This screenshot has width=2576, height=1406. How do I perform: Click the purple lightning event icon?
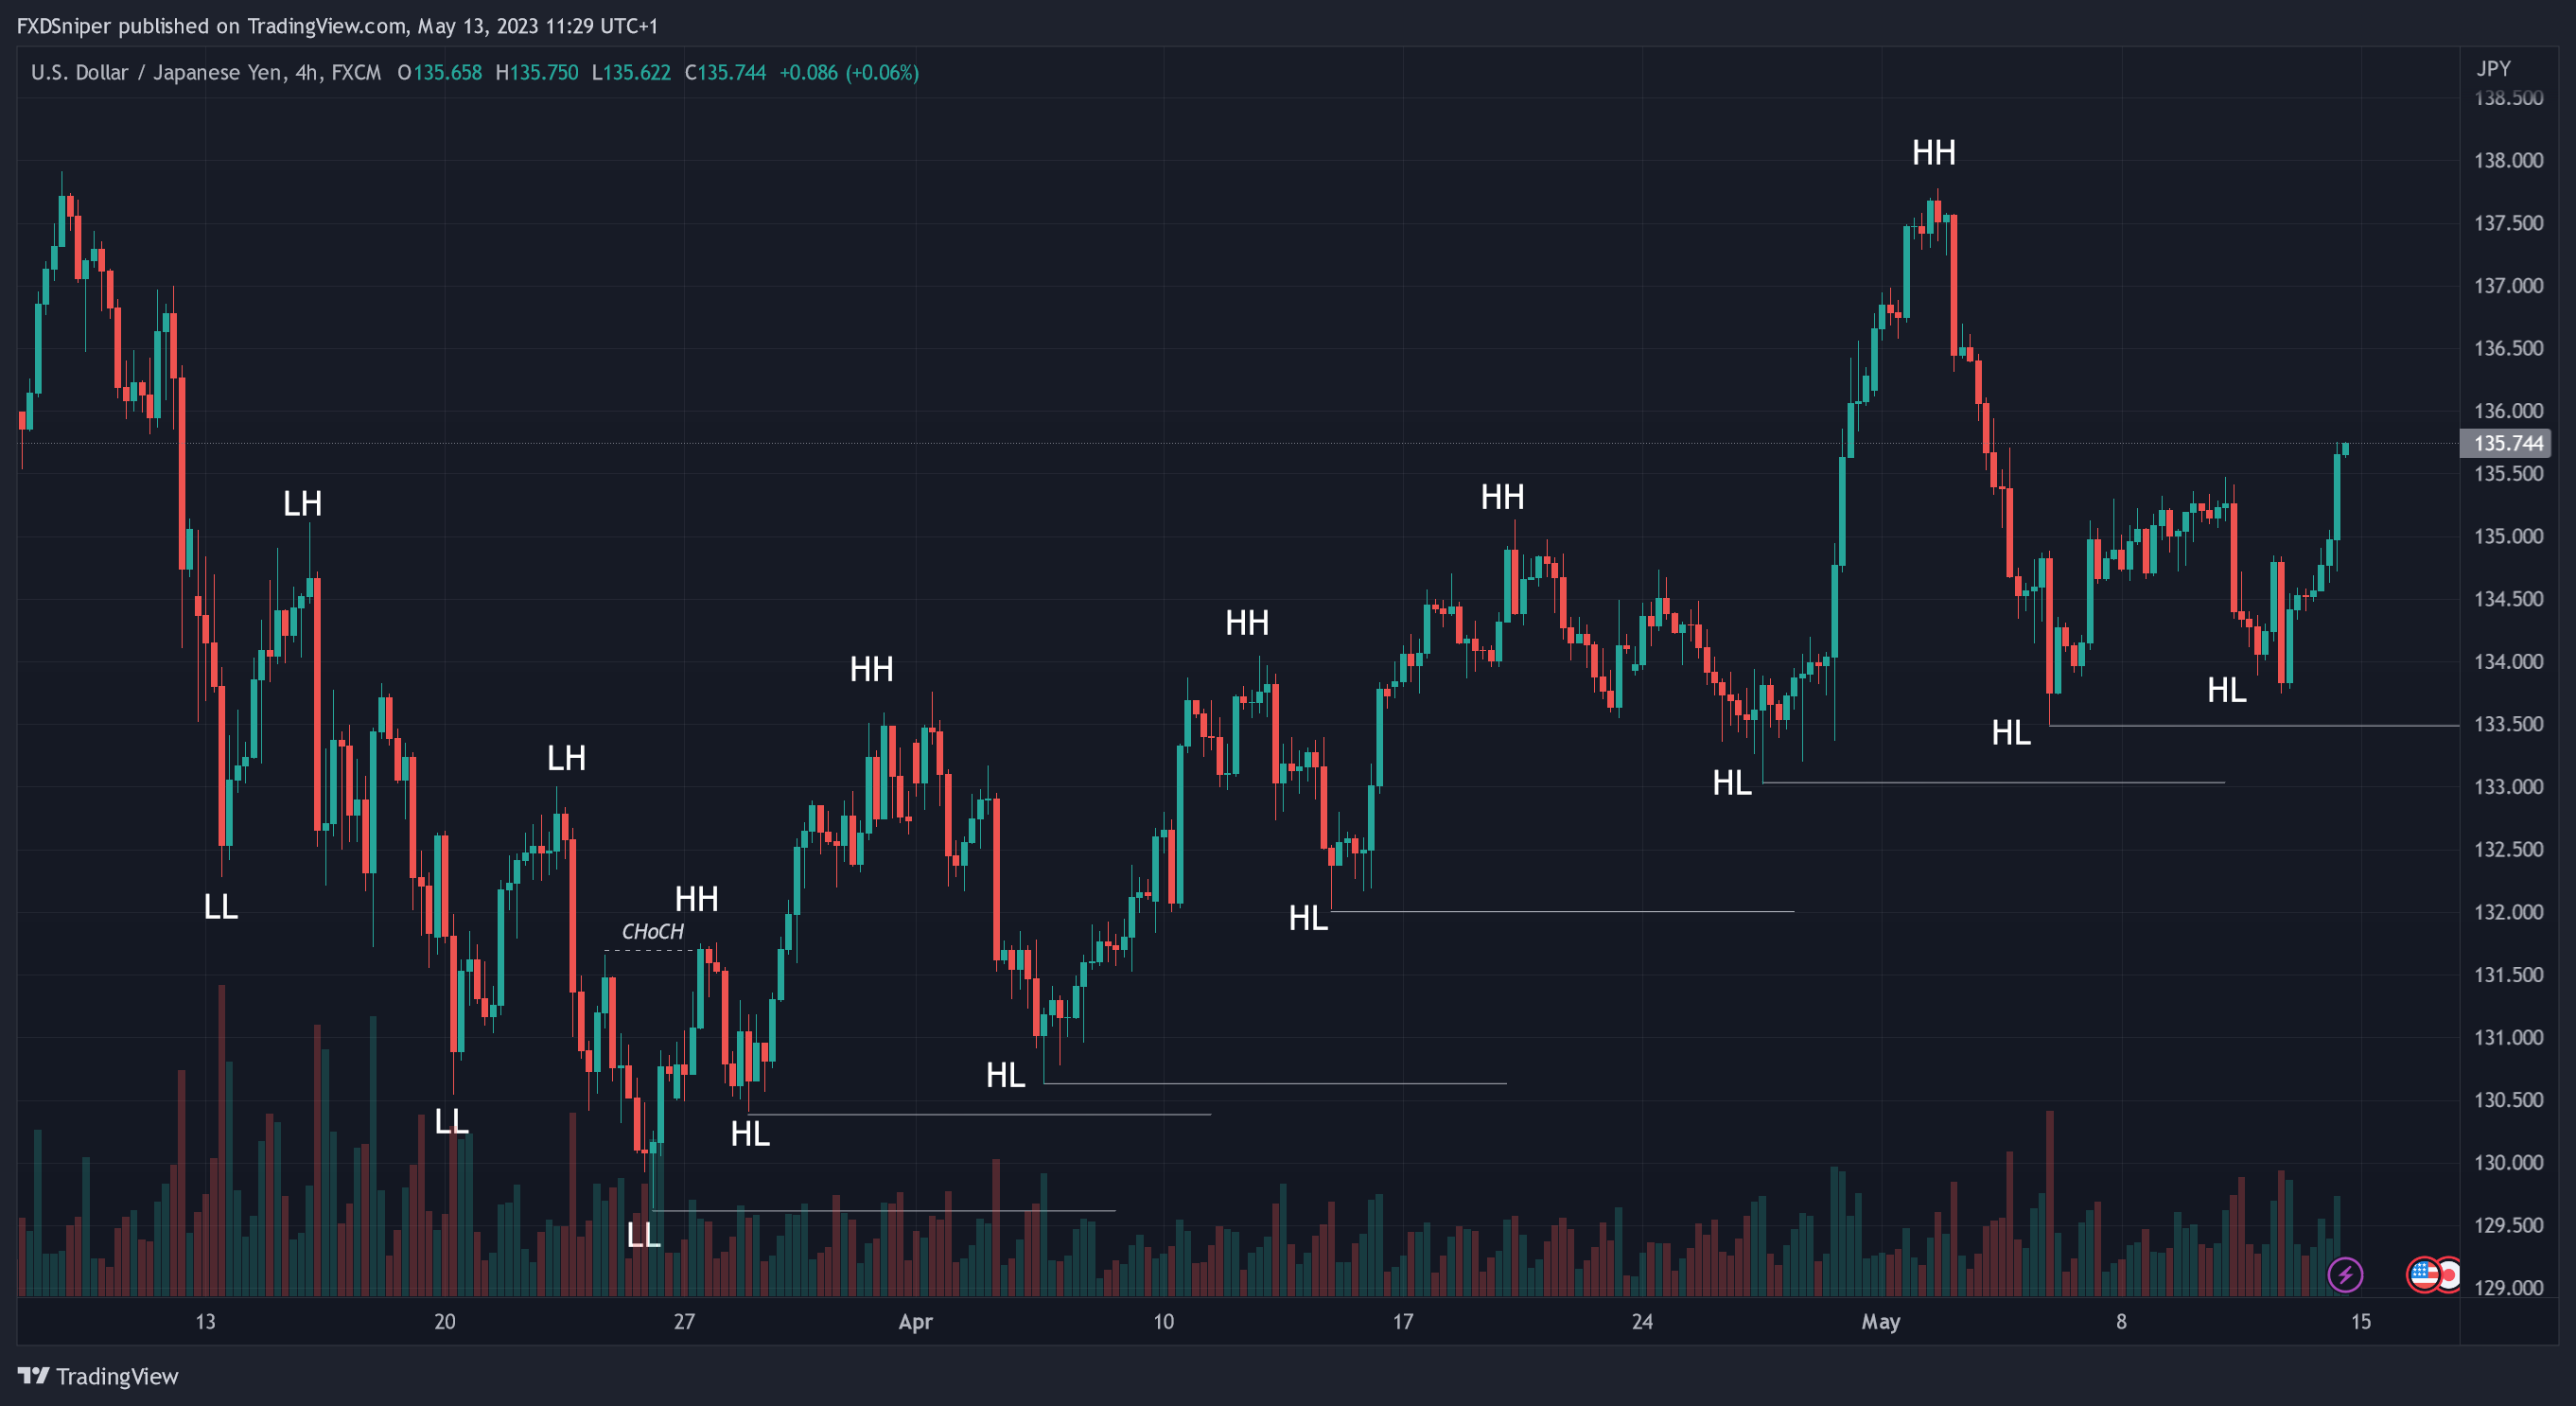[2345, 1274]
